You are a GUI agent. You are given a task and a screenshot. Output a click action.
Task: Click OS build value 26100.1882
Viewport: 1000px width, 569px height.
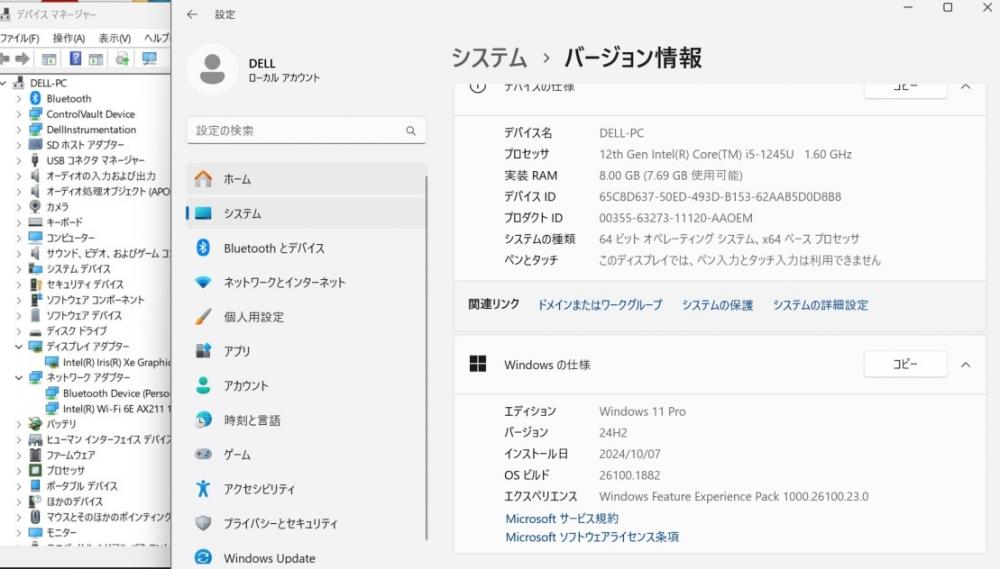[x=629, y=475]
